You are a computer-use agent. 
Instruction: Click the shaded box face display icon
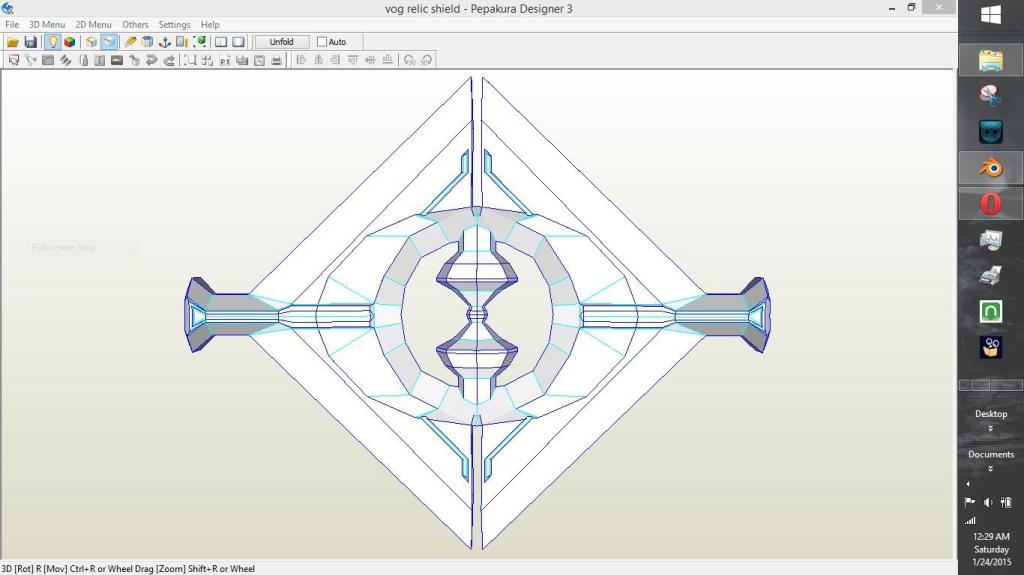(x=91, y=42)
